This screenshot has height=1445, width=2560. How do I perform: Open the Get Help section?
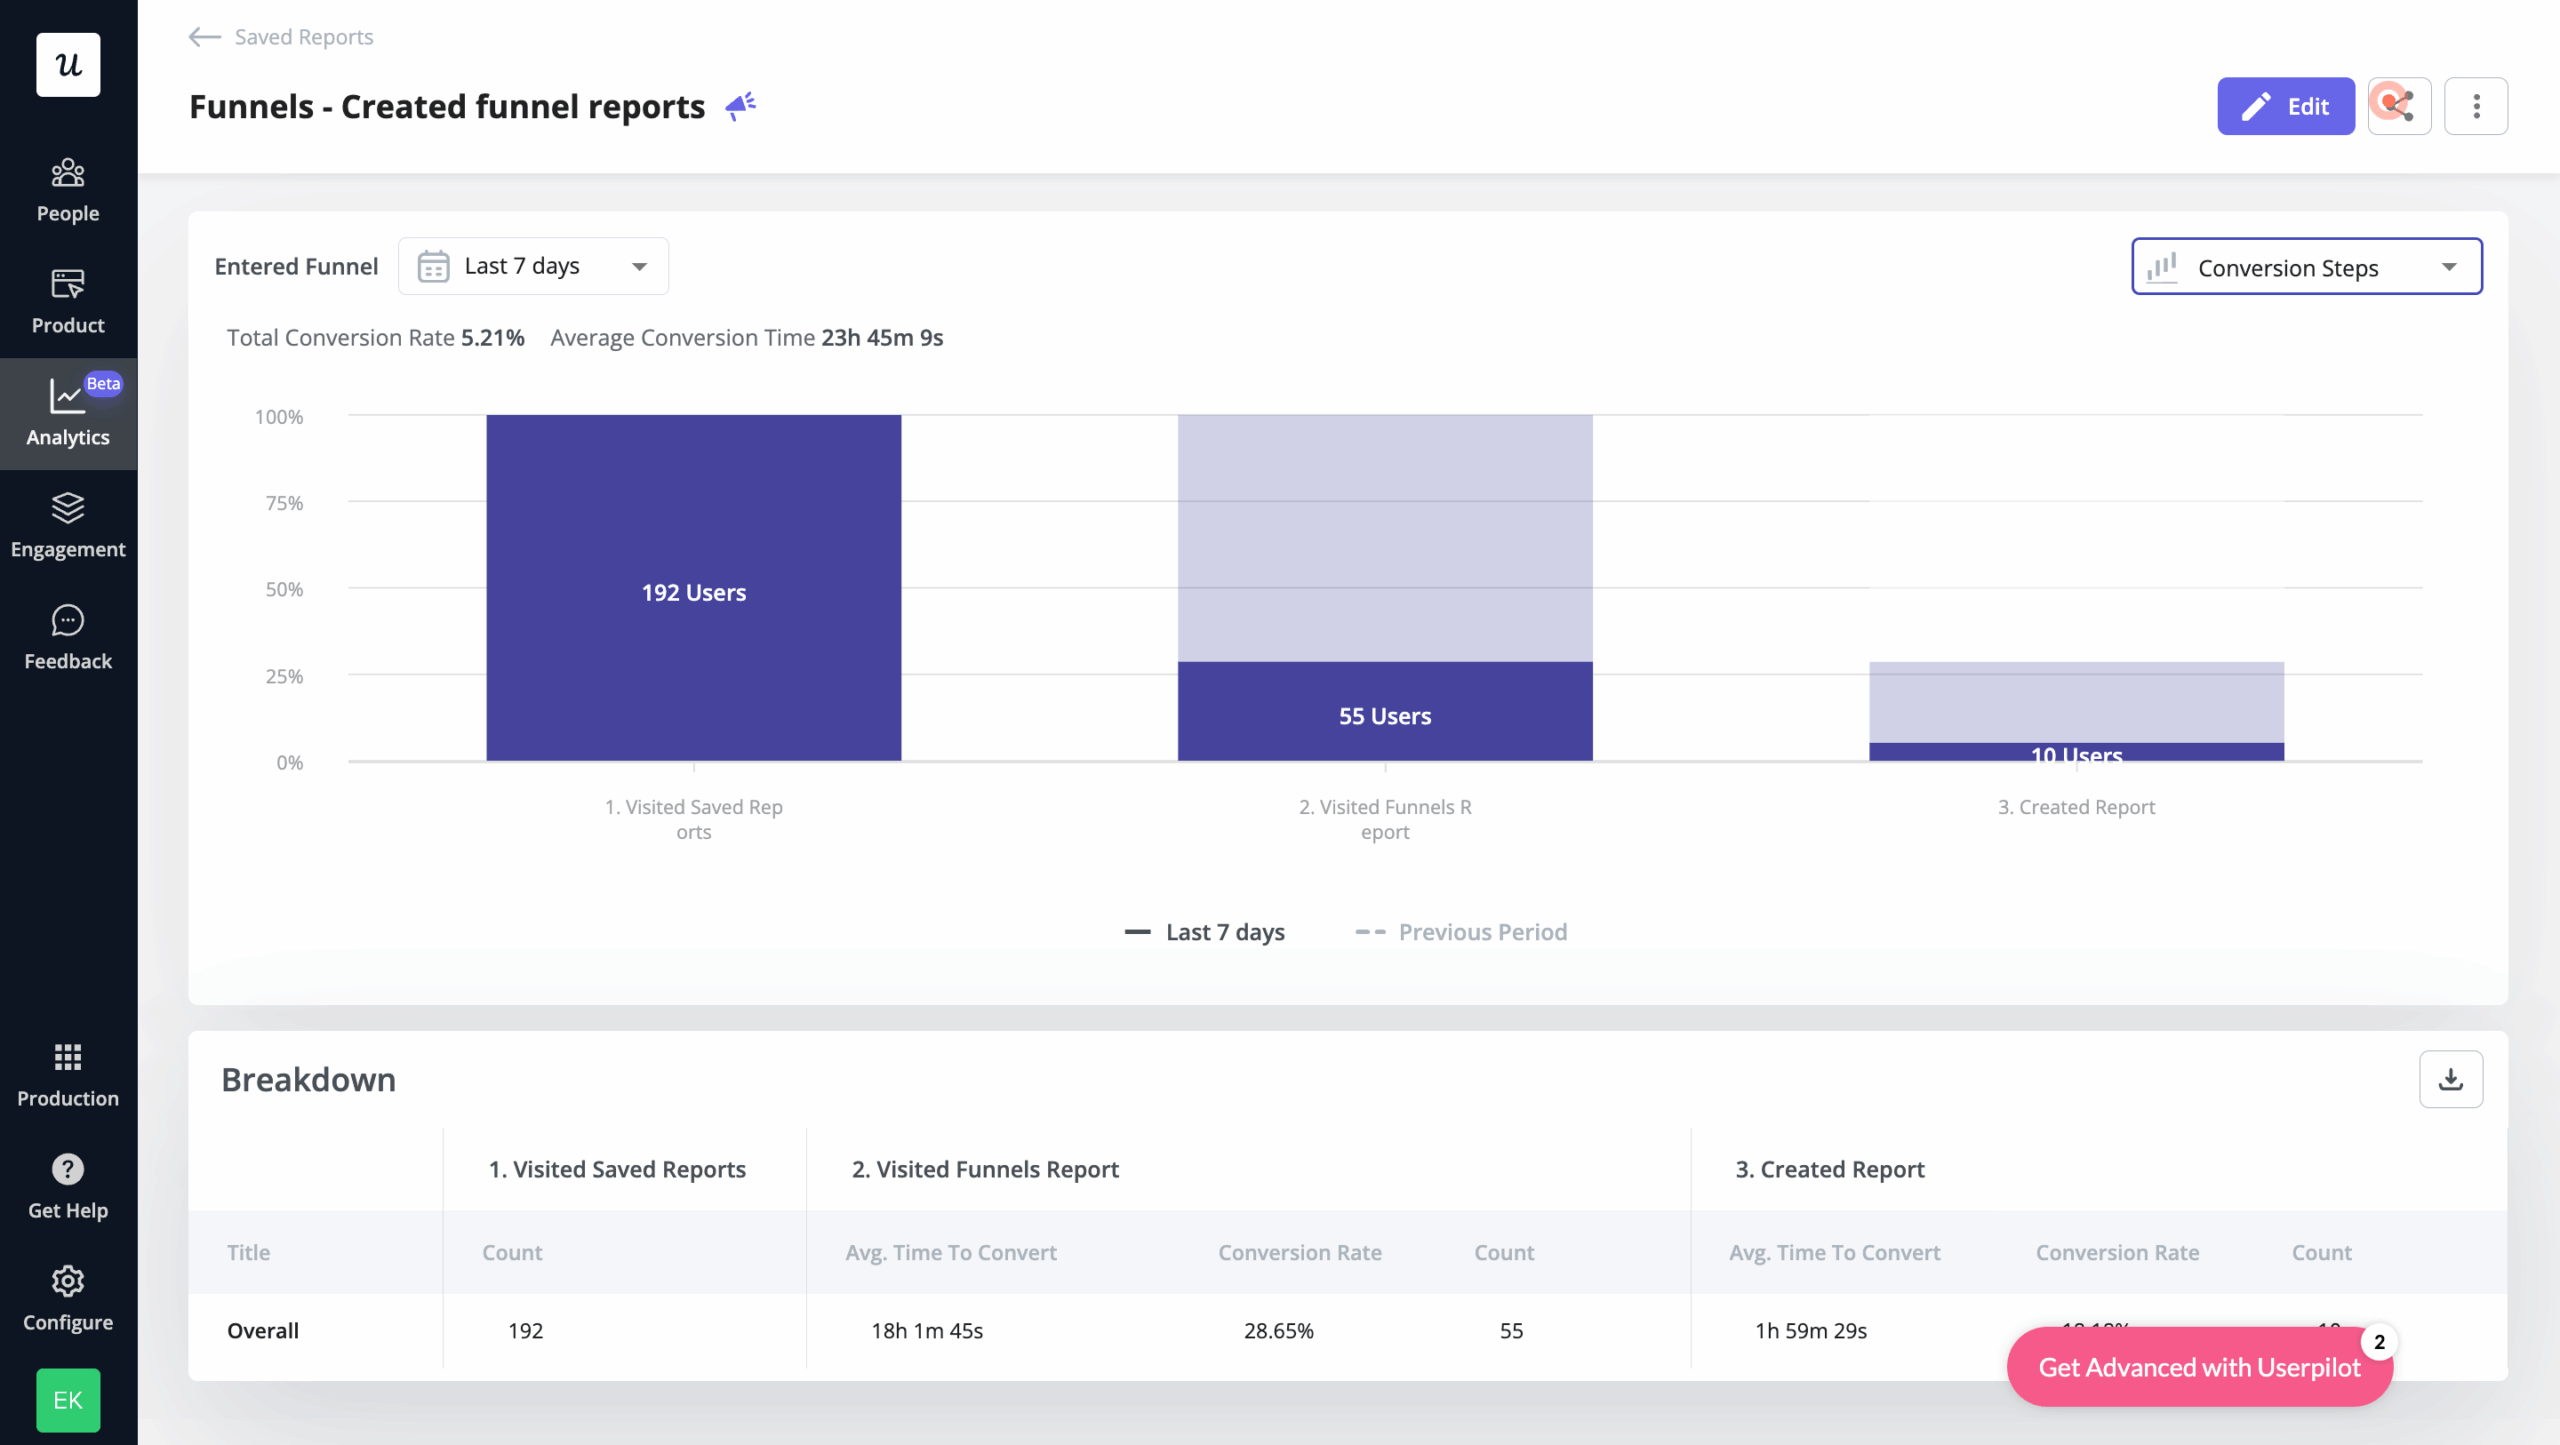(x=68, y=1185)
